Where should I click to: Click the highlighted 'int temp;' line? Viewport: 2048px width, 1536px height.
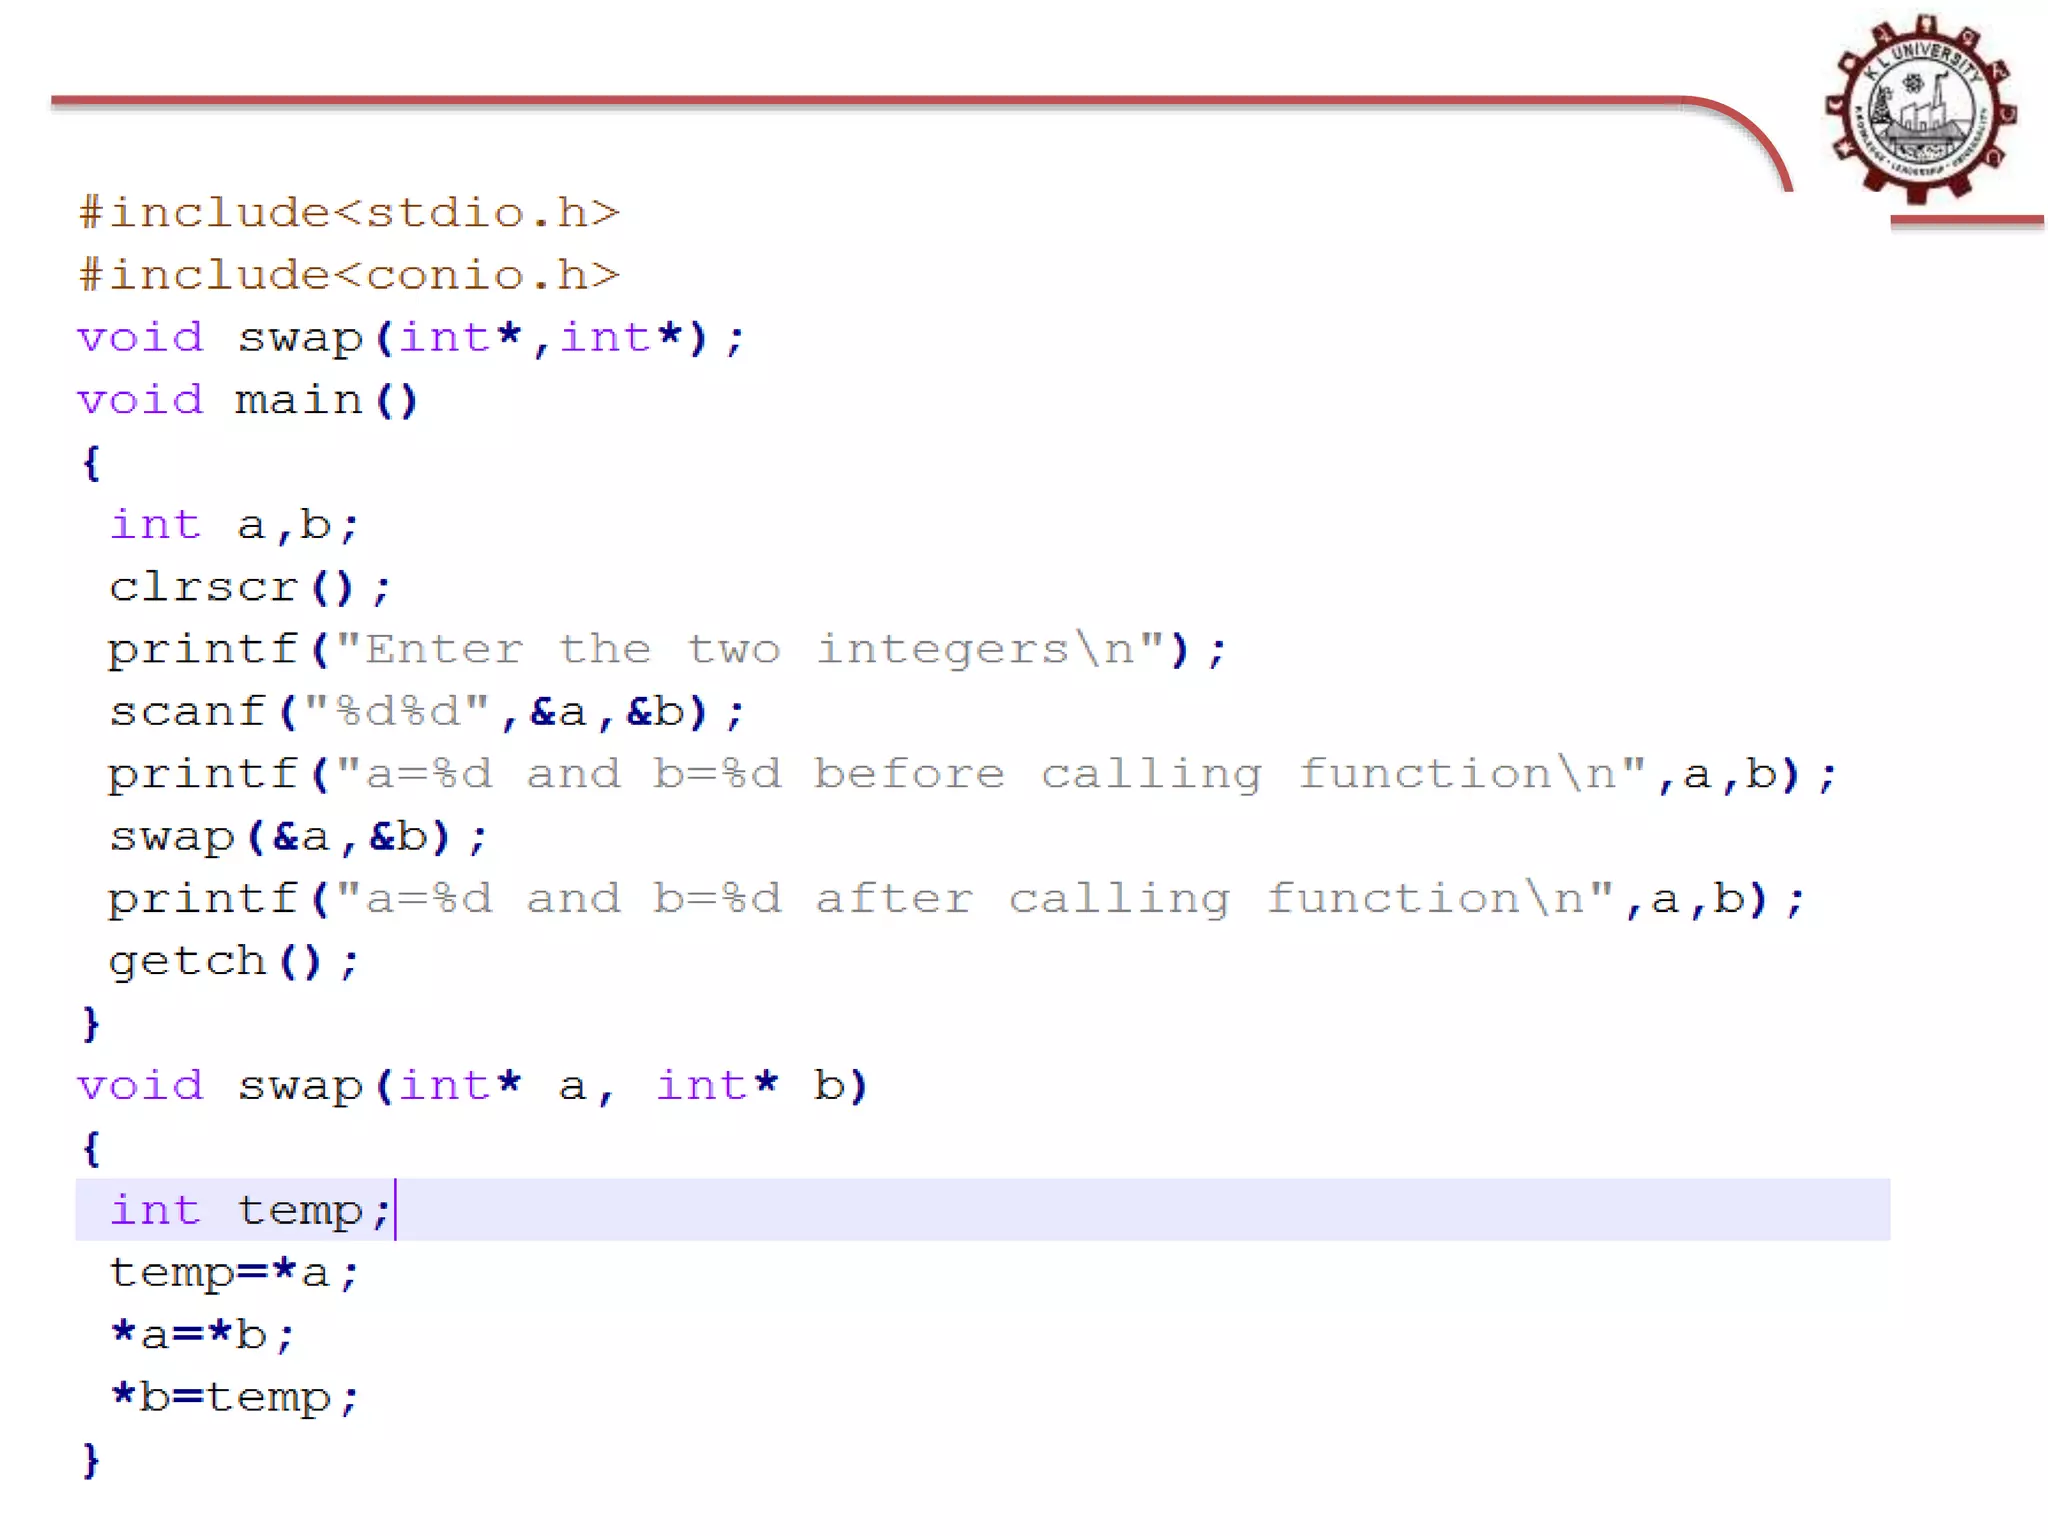click(250, 1211)
